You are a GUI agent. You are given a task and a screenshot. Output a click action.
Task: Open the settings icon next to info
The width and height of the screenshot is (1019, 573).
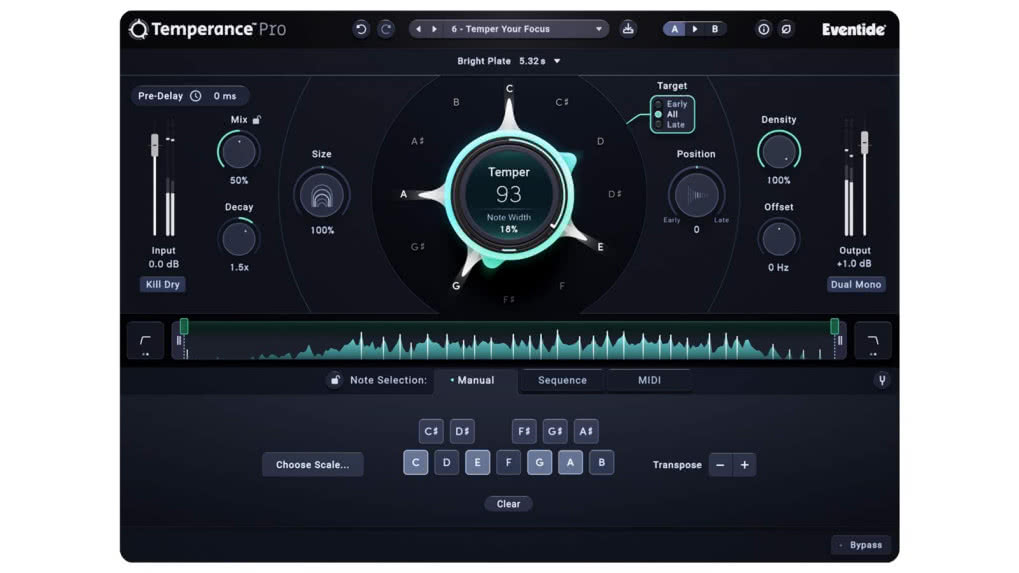786,29
